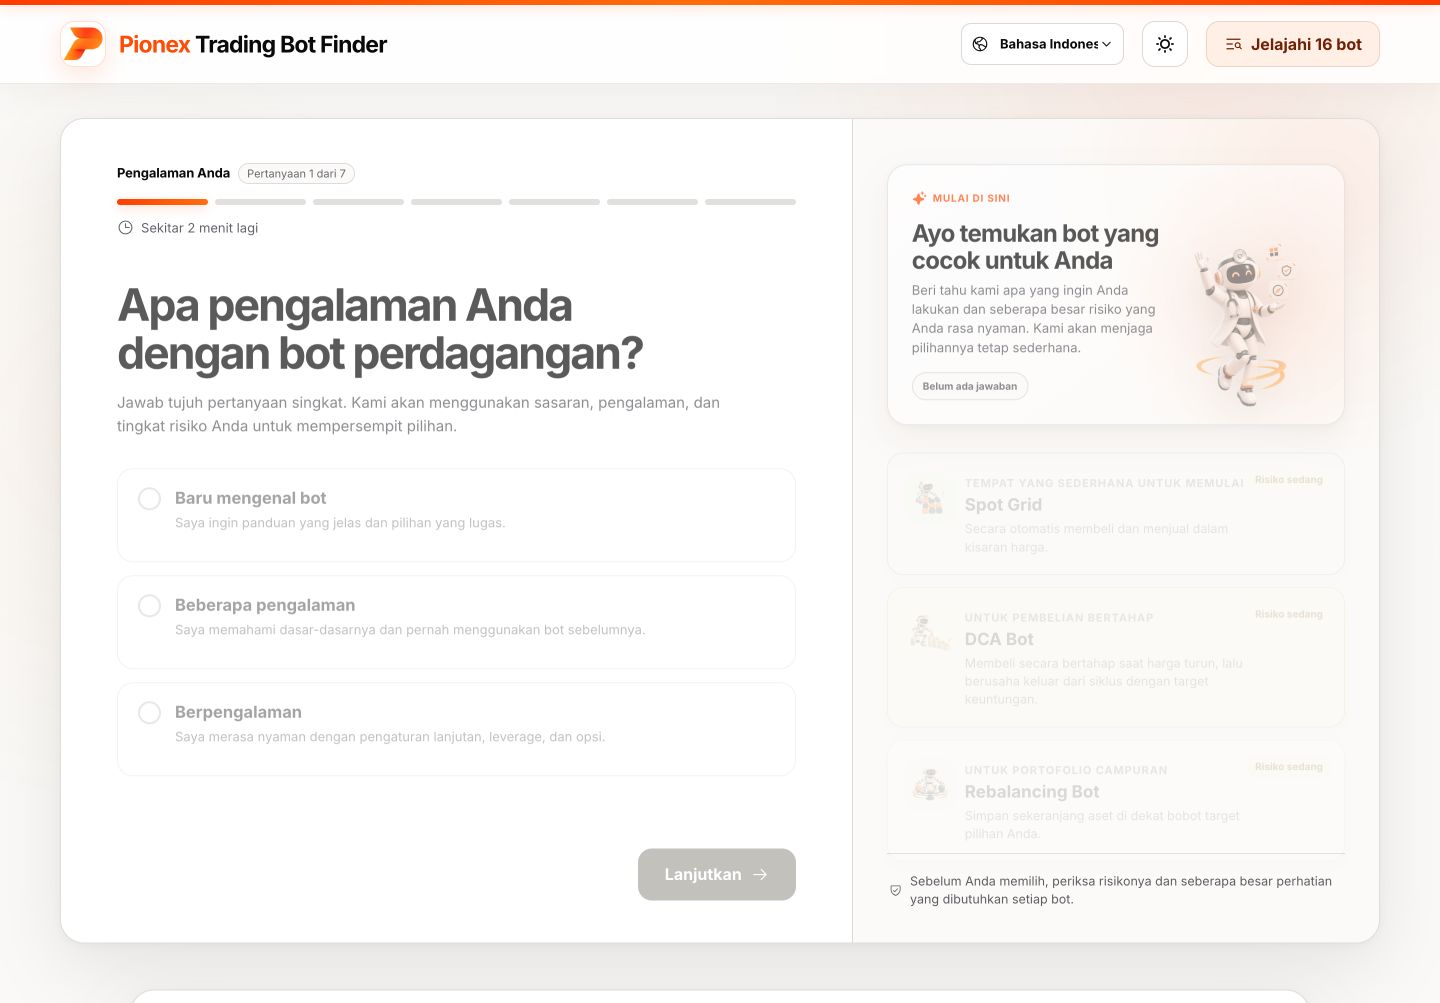Open the Bahasa Indonesia language dropdown
Image resolution: width=1440 pixels, height=1003 pixels.
pos(1042,44)
